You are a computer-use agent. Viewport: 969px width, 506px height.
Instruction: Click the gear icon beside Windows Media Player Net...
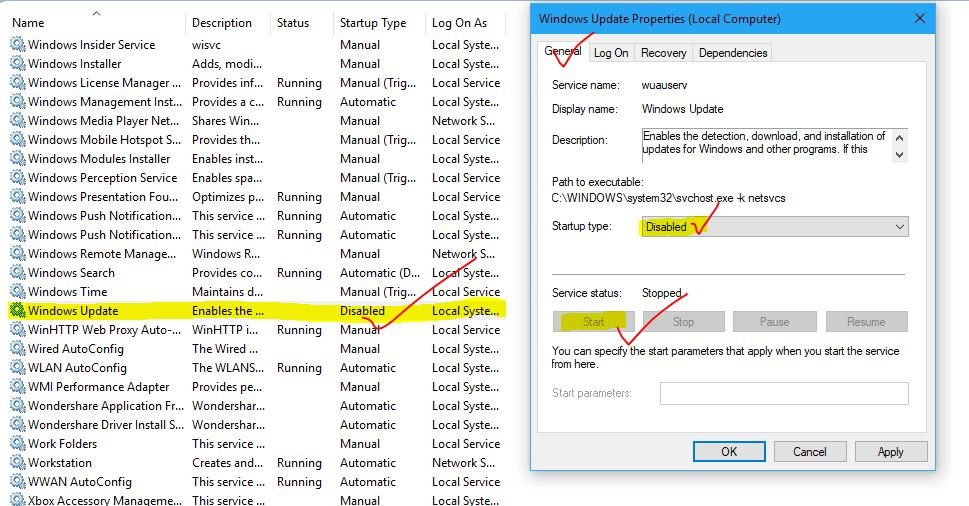point(18,120)
